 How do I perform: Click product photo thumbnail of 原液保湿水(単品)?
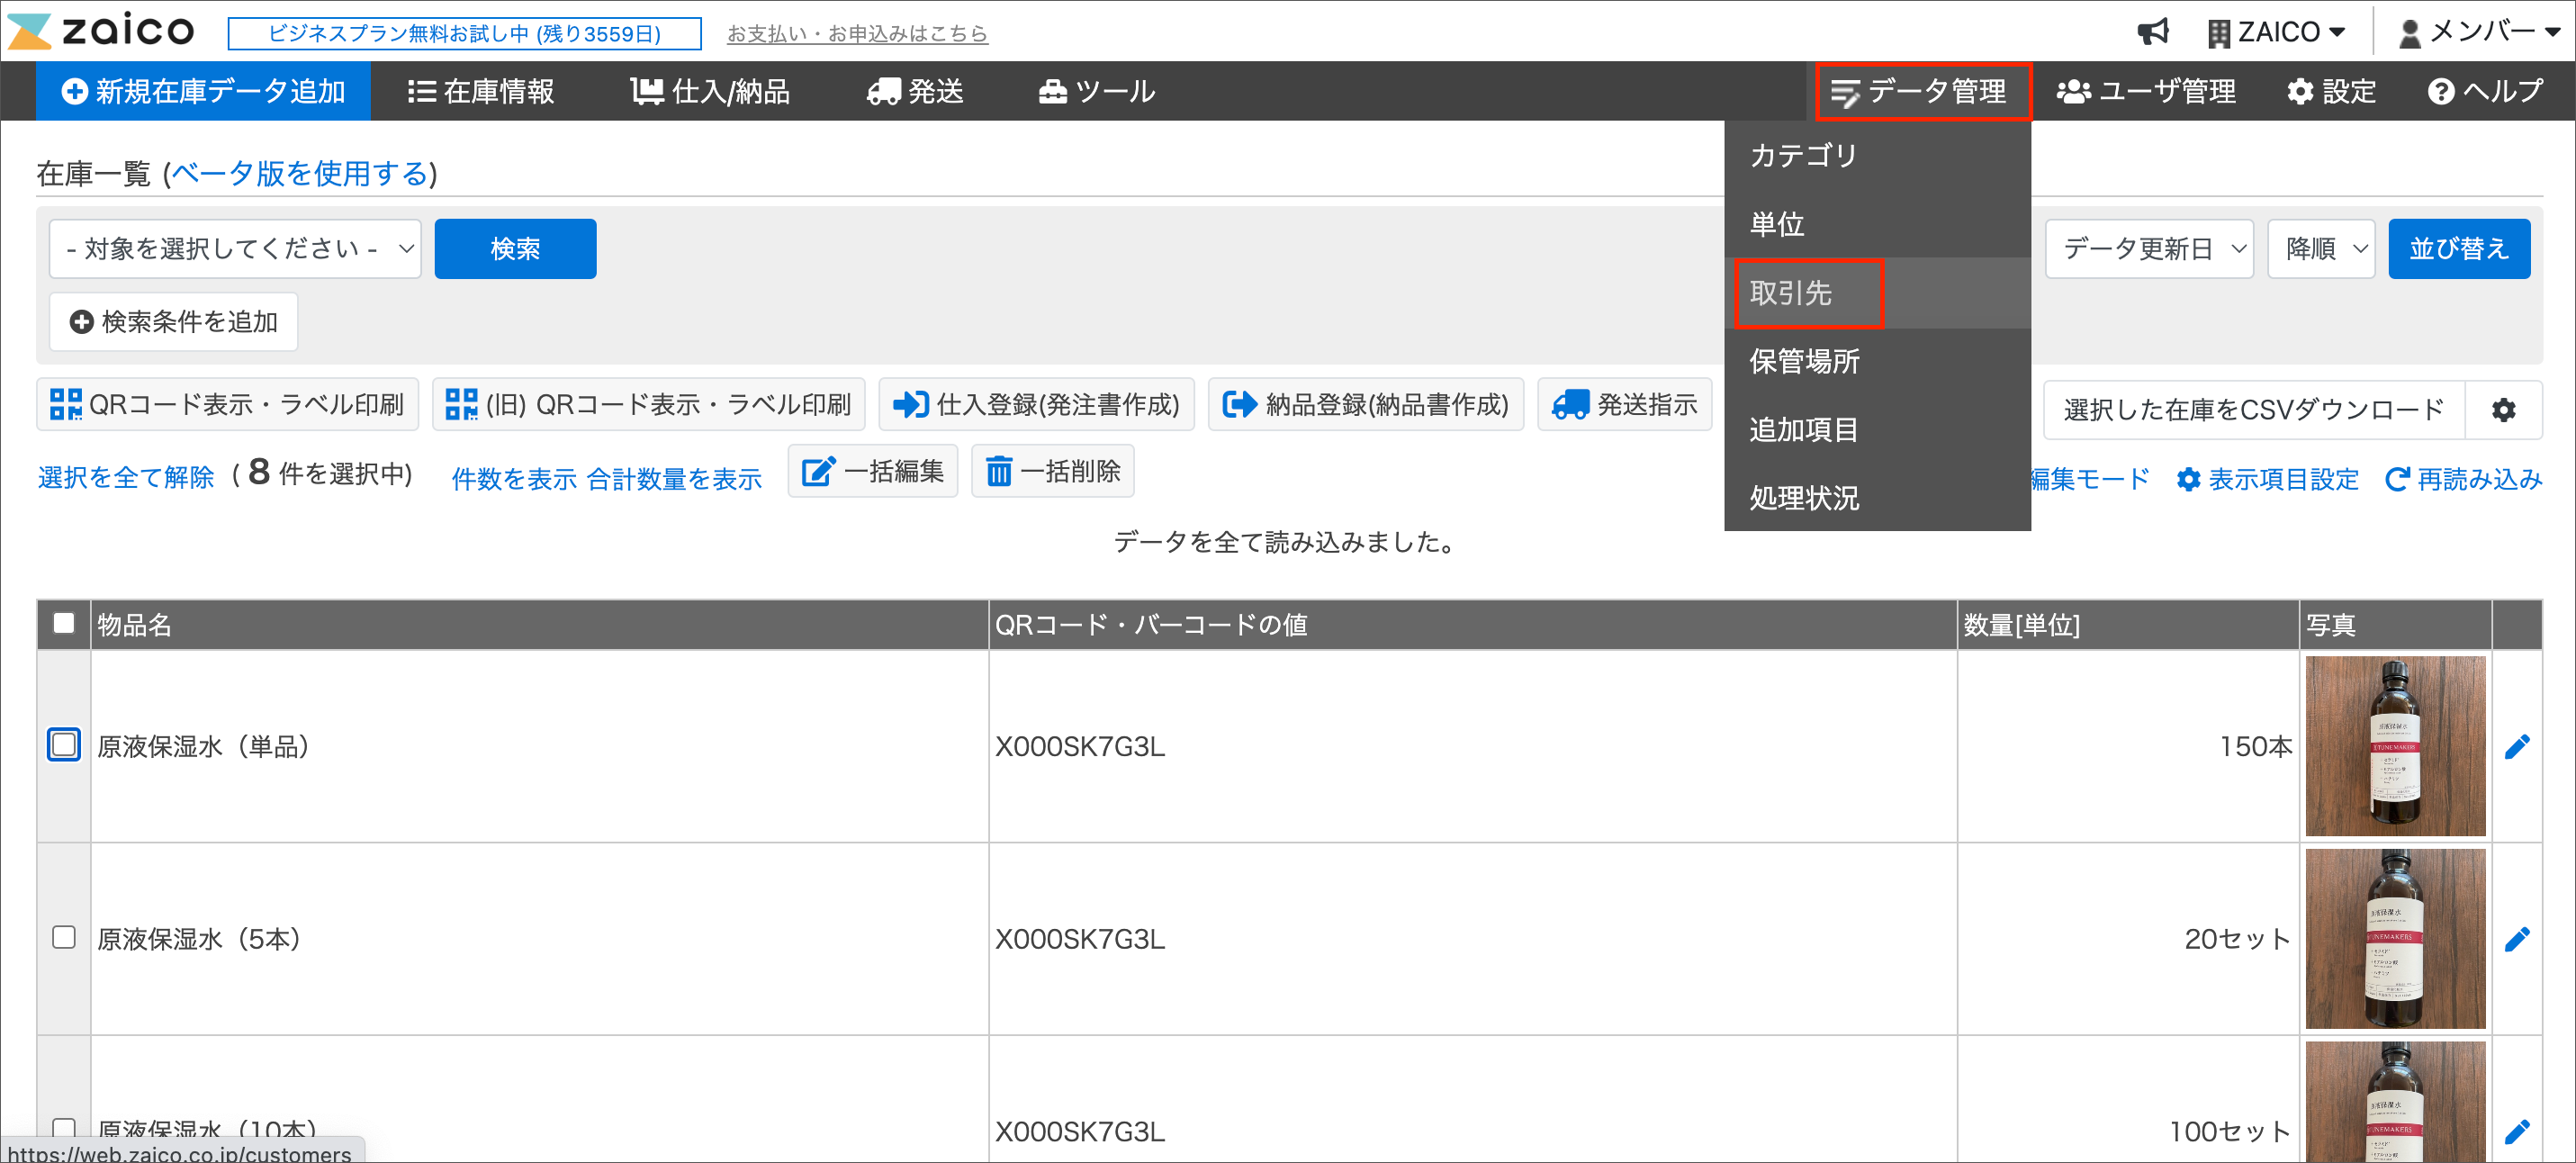click(2394, 746)
